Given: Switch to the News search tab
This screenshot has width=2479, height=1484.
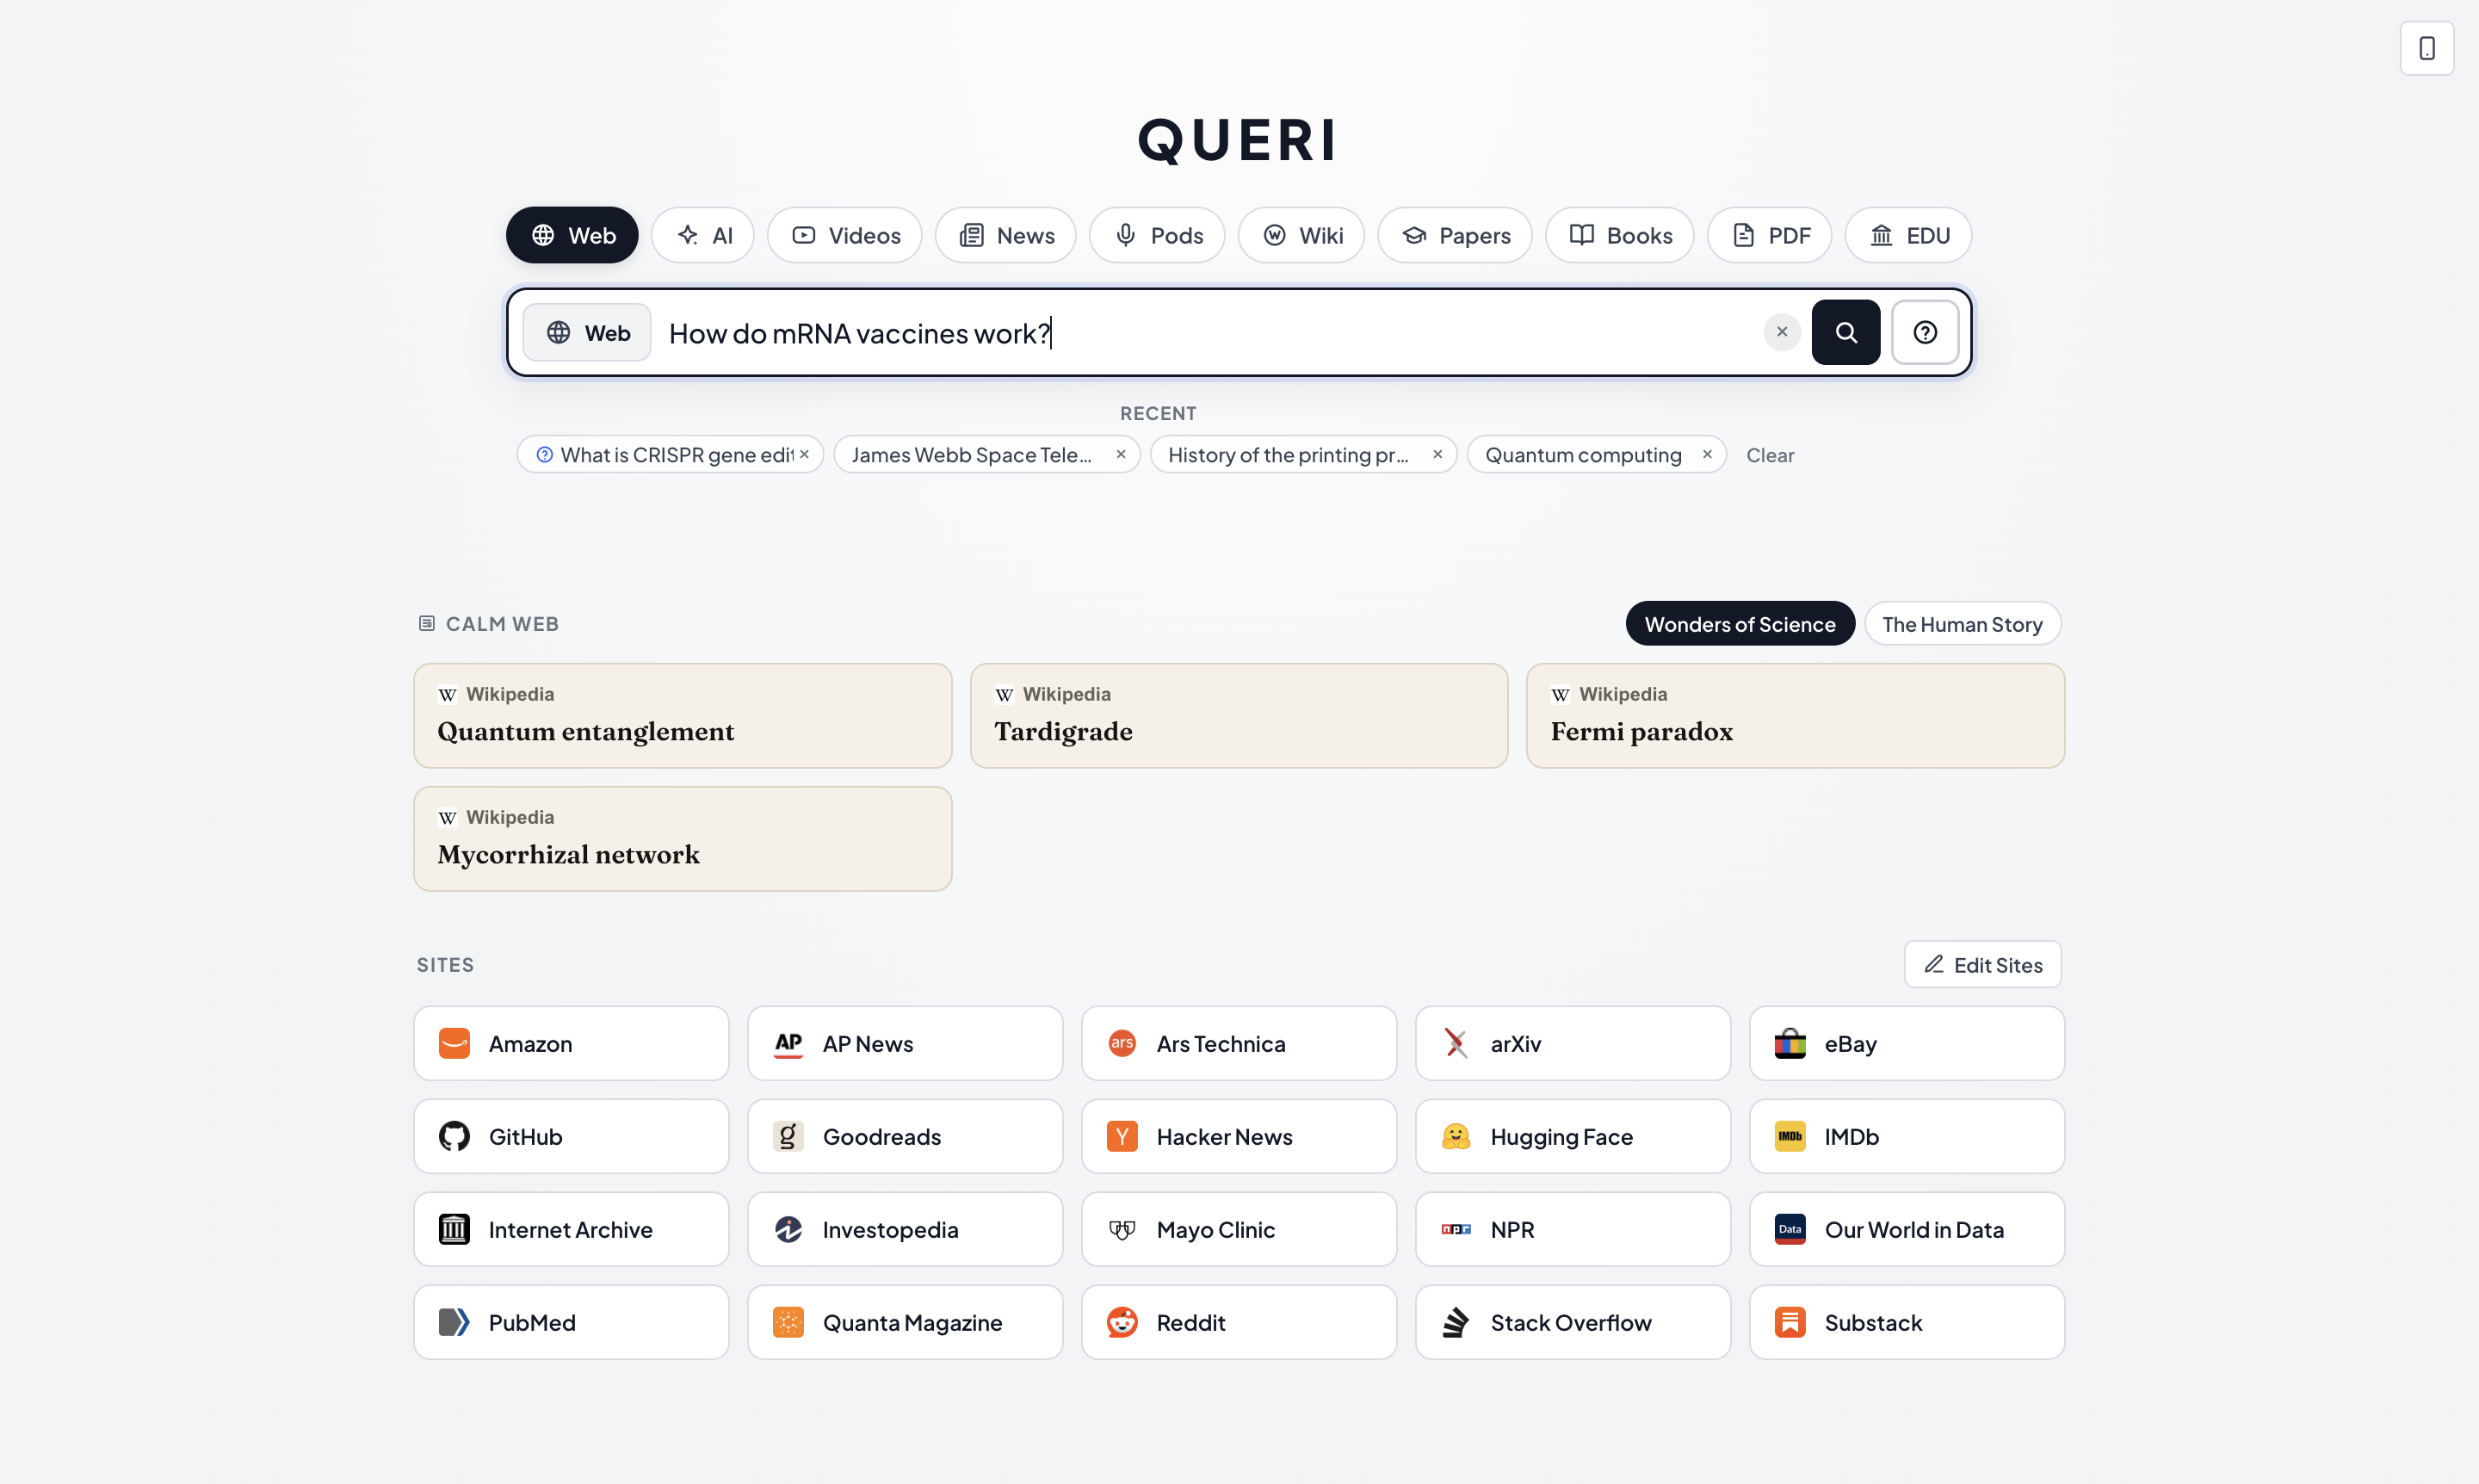Looking at the screenshot, I should 1005,235.
